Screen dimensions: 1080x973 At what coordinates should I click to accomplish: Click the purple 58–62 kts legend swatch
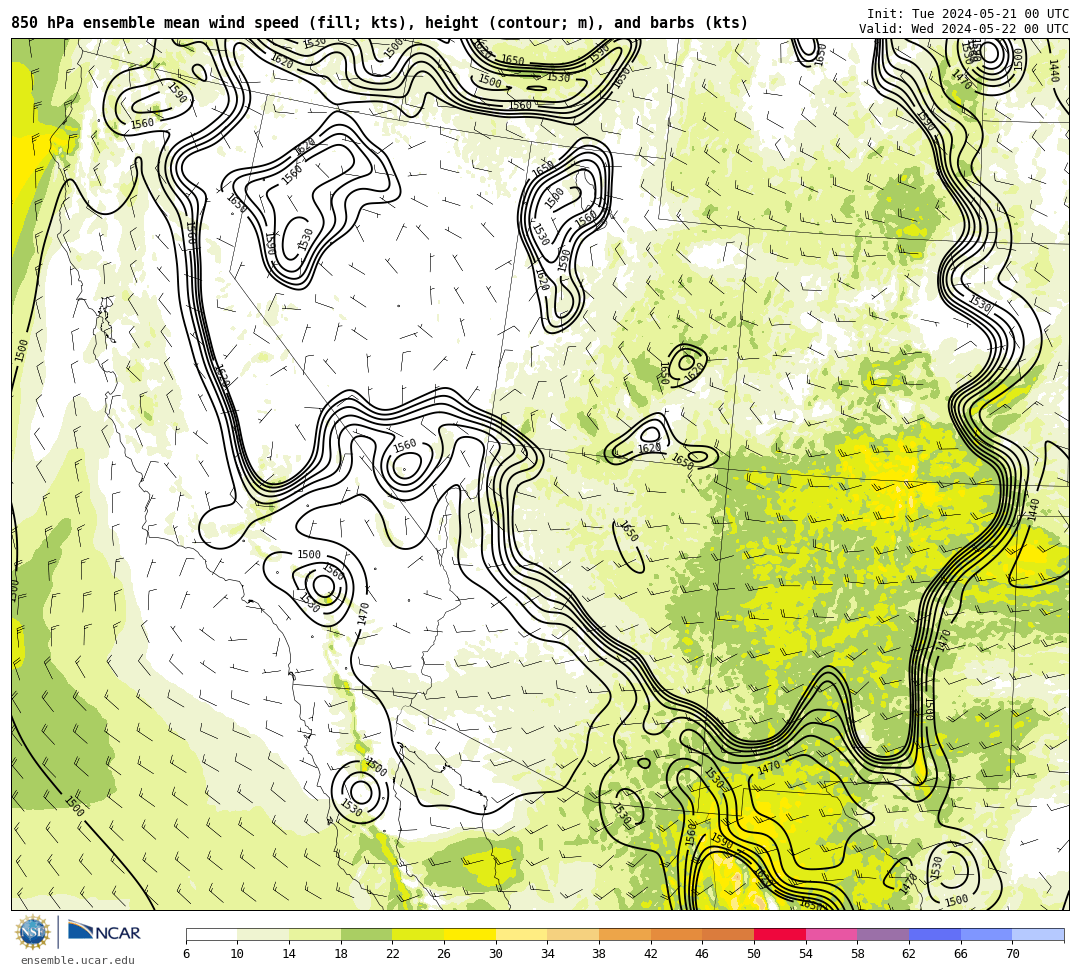tap(883, 934)
